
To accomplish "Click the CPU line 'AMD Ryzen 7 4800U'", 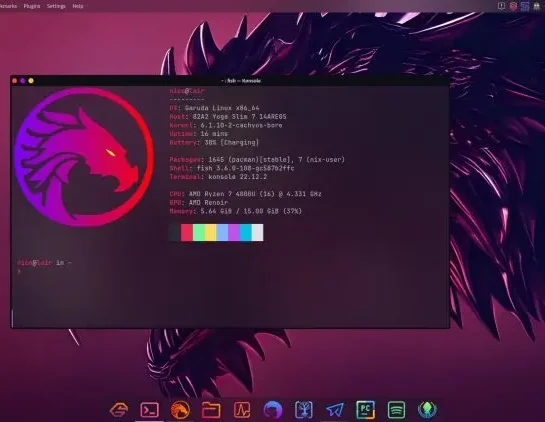I will point(246,194).
